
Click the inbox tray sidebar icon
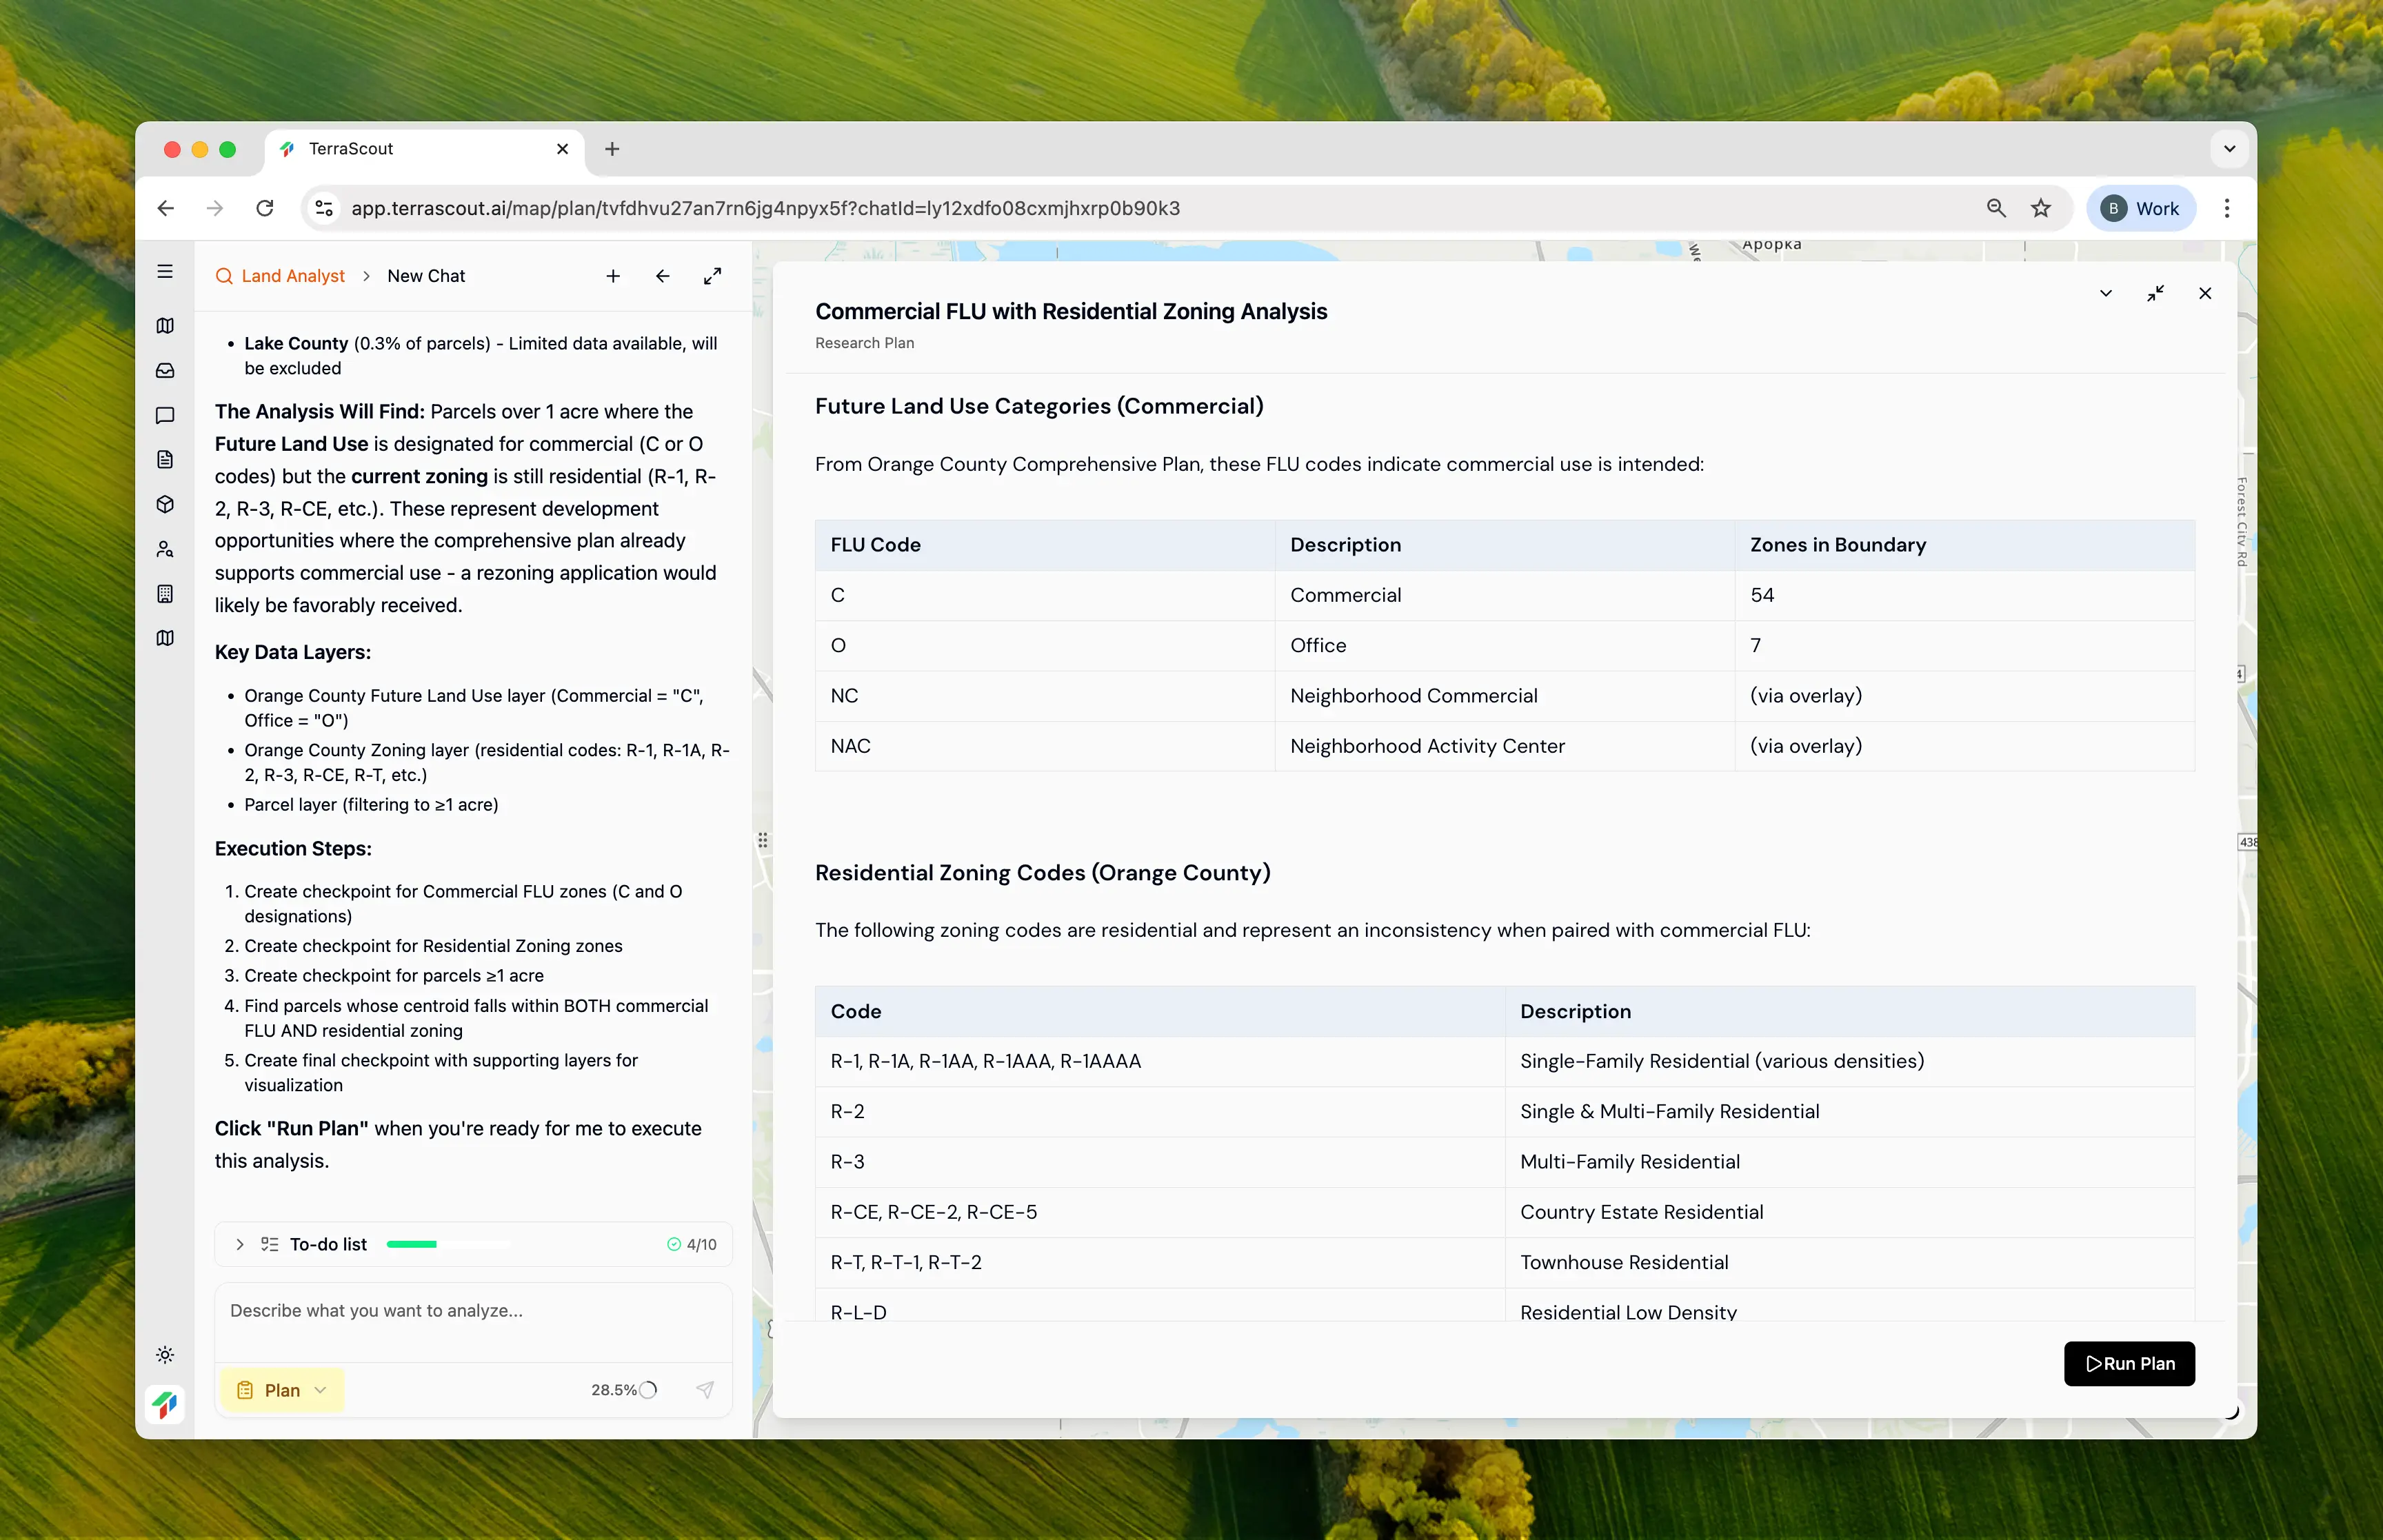click(x=165, y=371)
